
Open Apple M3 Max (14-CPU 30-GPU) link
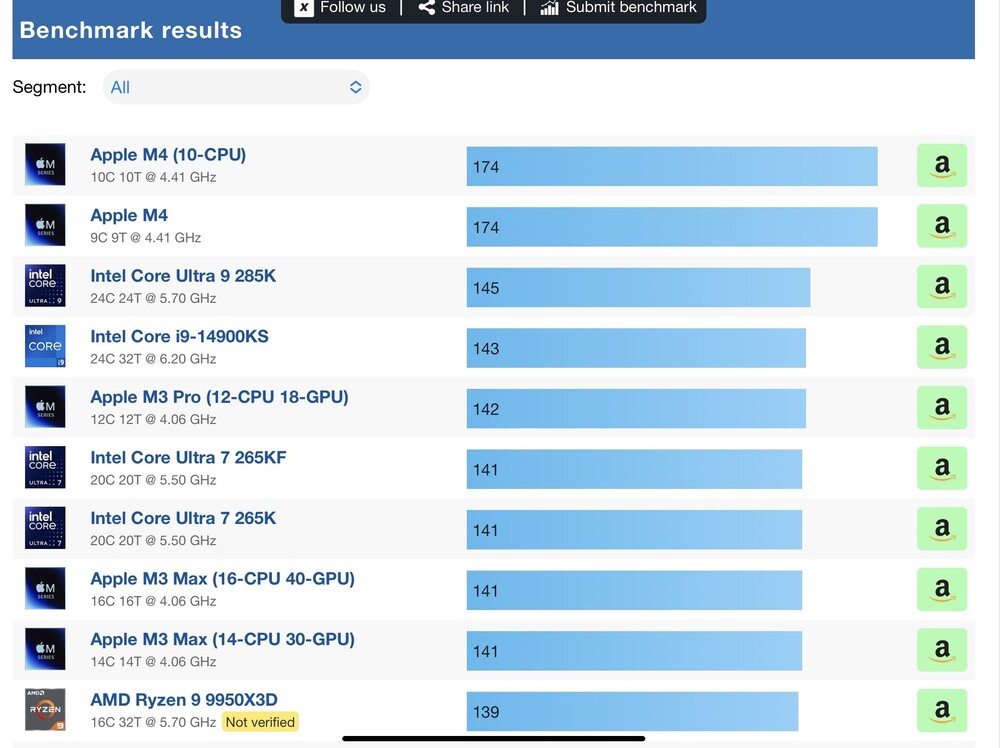click(x=223, y=640)
